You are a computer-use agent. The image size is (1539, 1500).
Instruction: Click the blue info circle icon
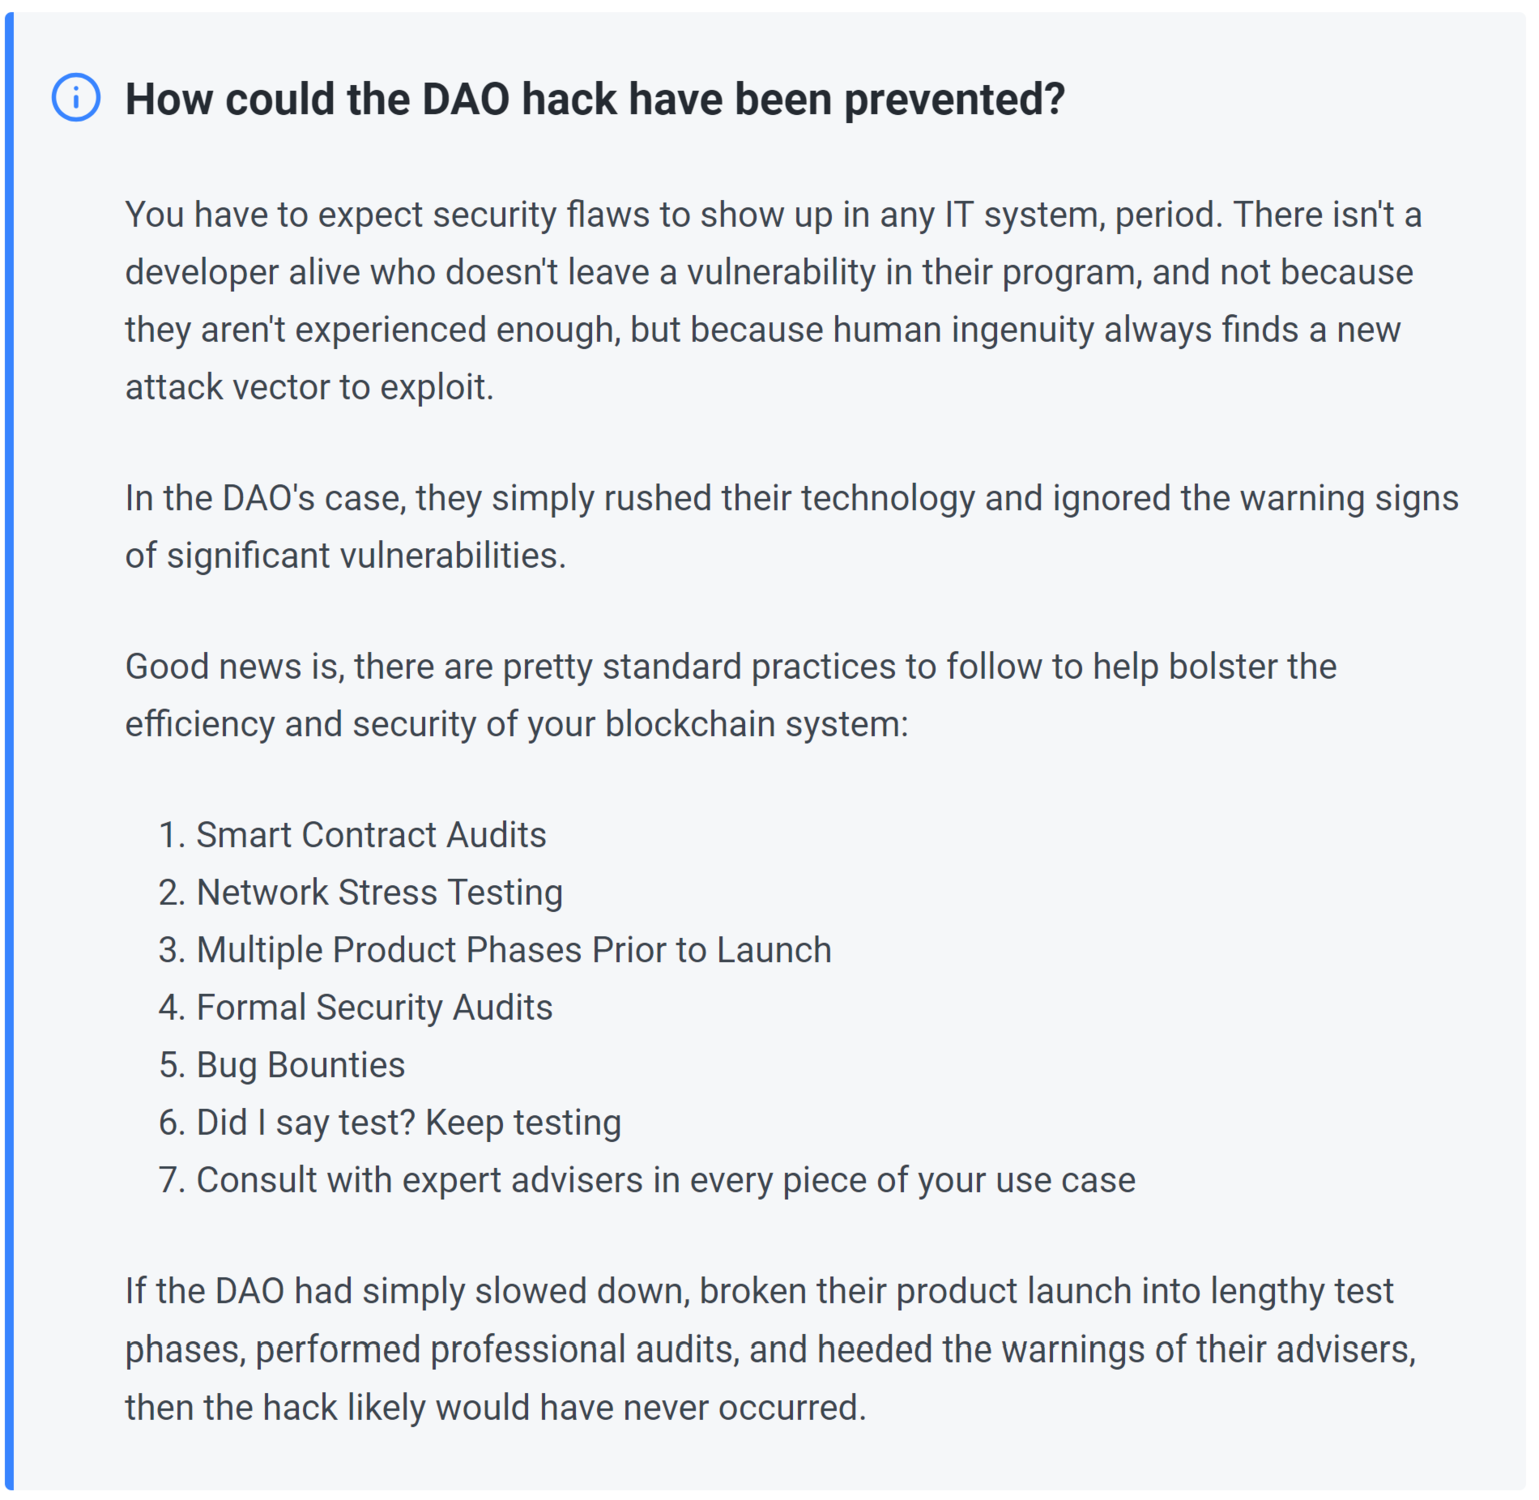click(76, 98)
